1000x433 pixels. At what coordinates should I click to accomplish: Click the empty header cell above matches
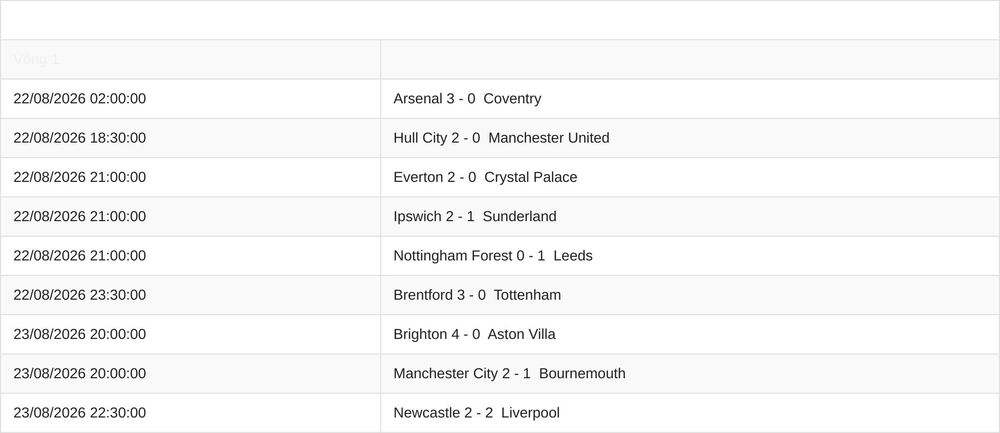(x=690, y=59)
